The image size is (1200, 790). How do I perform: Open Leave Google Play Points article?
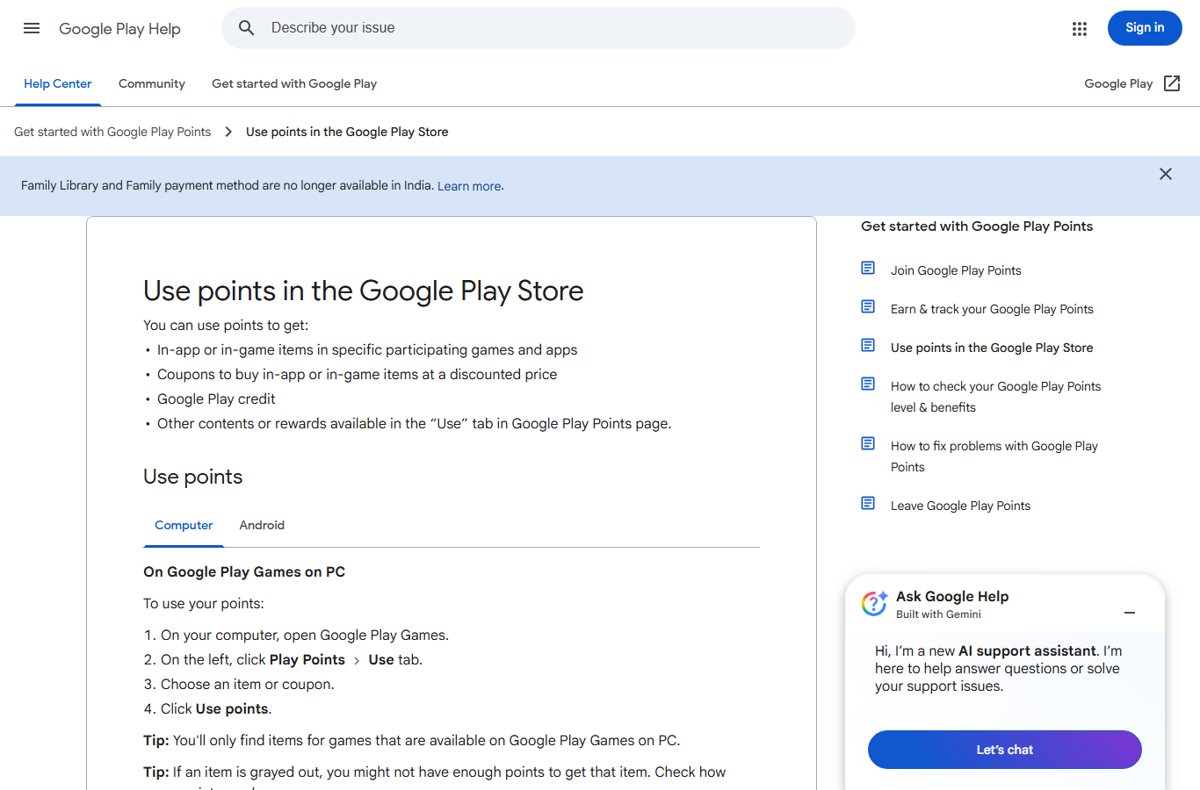[x=960, y=506]
